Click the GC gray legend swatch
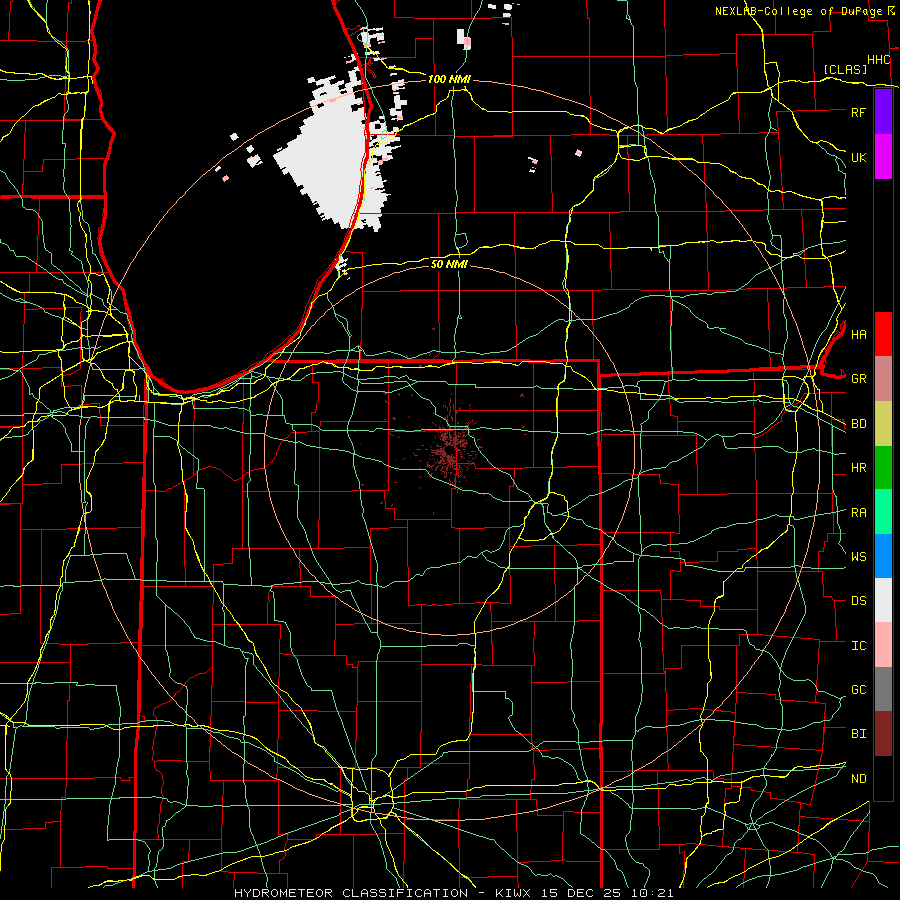Image resolution: width=900 pixels, height=900 pixels. [883, 689]
